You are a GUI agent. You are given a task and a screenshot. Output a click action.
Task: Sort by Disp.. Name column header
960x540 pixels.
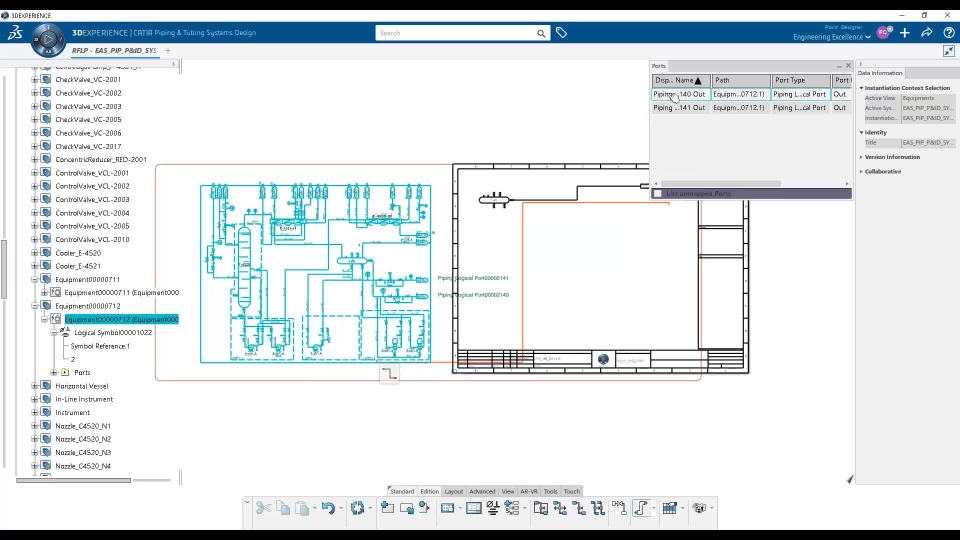coord(681,80)
